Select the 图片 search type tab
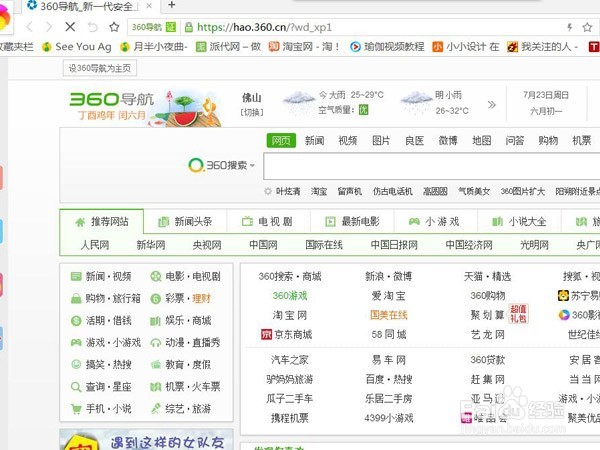This screenshot has height=450, width=600. (x=381, y=140)
